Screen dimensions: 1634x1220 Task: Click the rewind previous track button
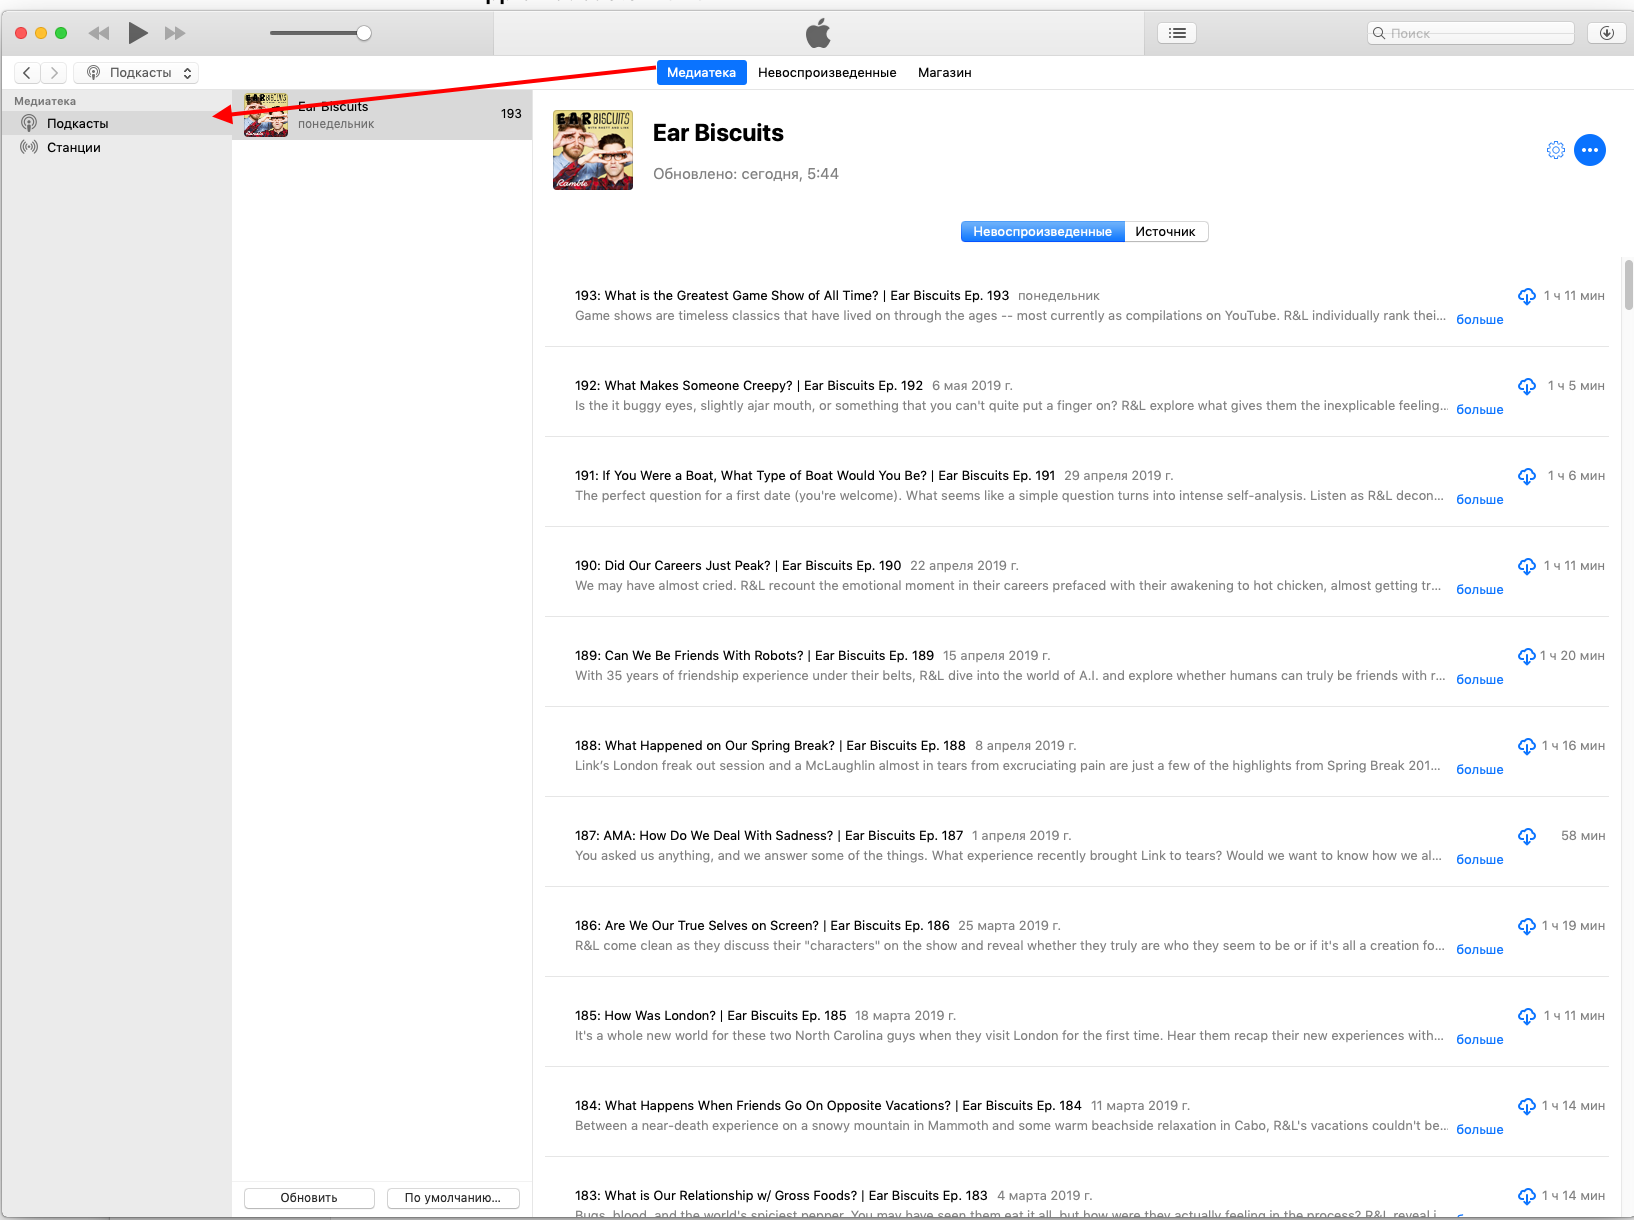99,33
